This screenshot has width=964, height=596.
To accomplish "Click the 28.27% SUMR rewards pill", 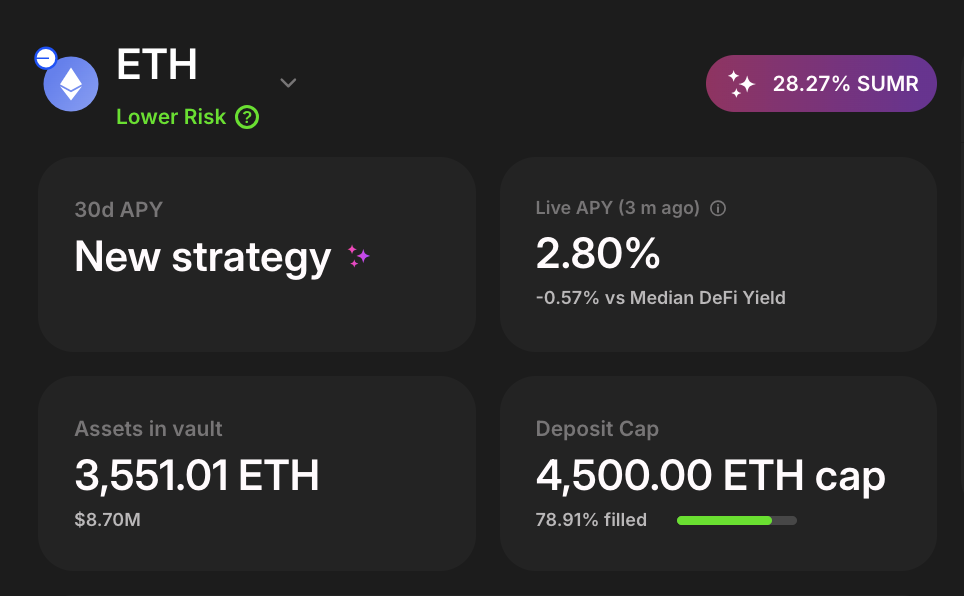I will tap(821, 84).
